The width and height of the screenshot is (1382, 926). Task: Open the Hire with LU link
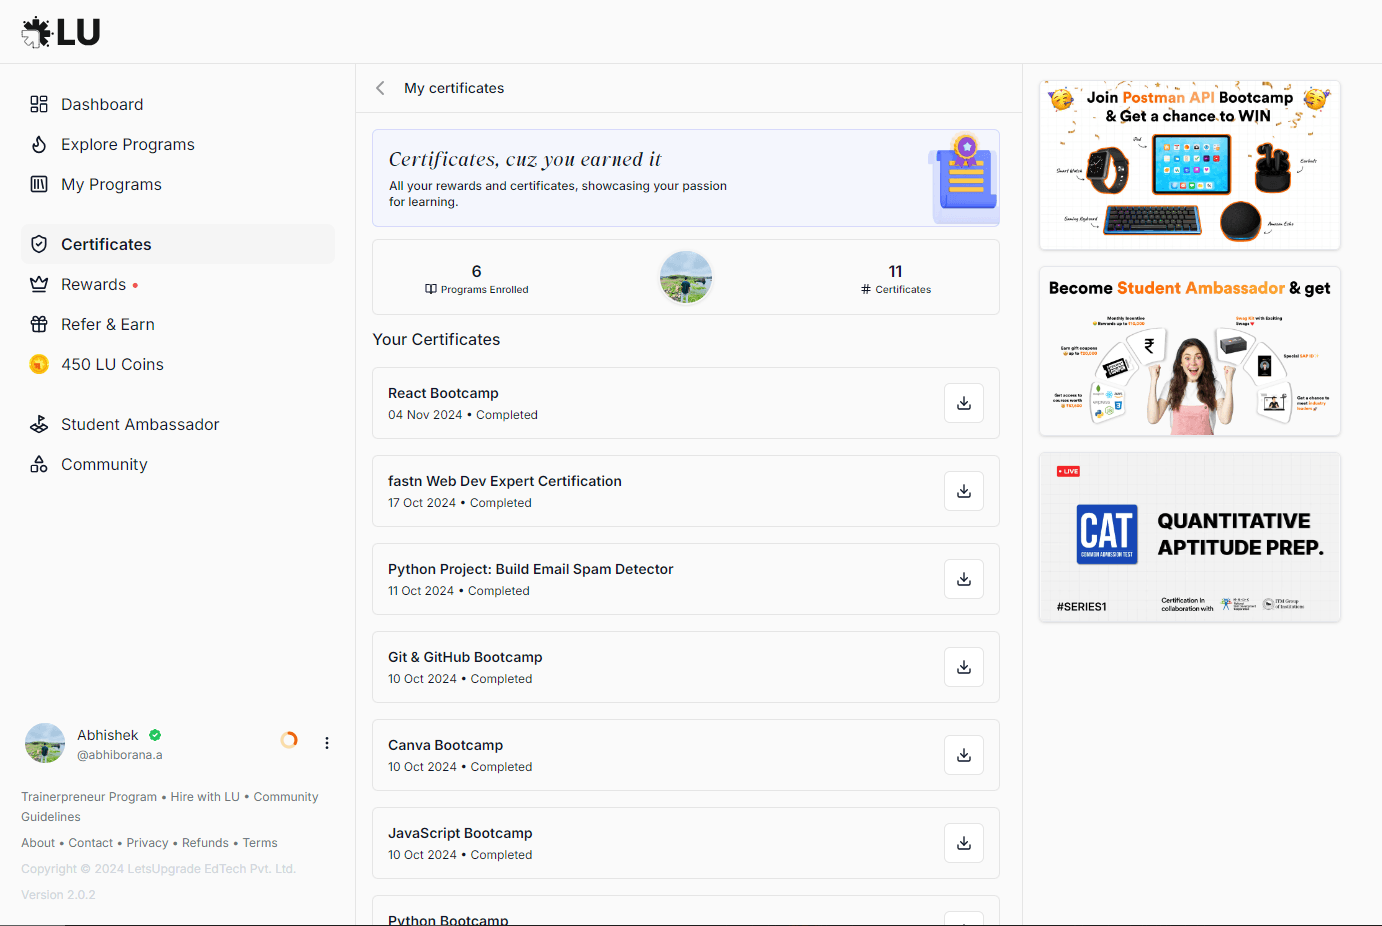204,796
